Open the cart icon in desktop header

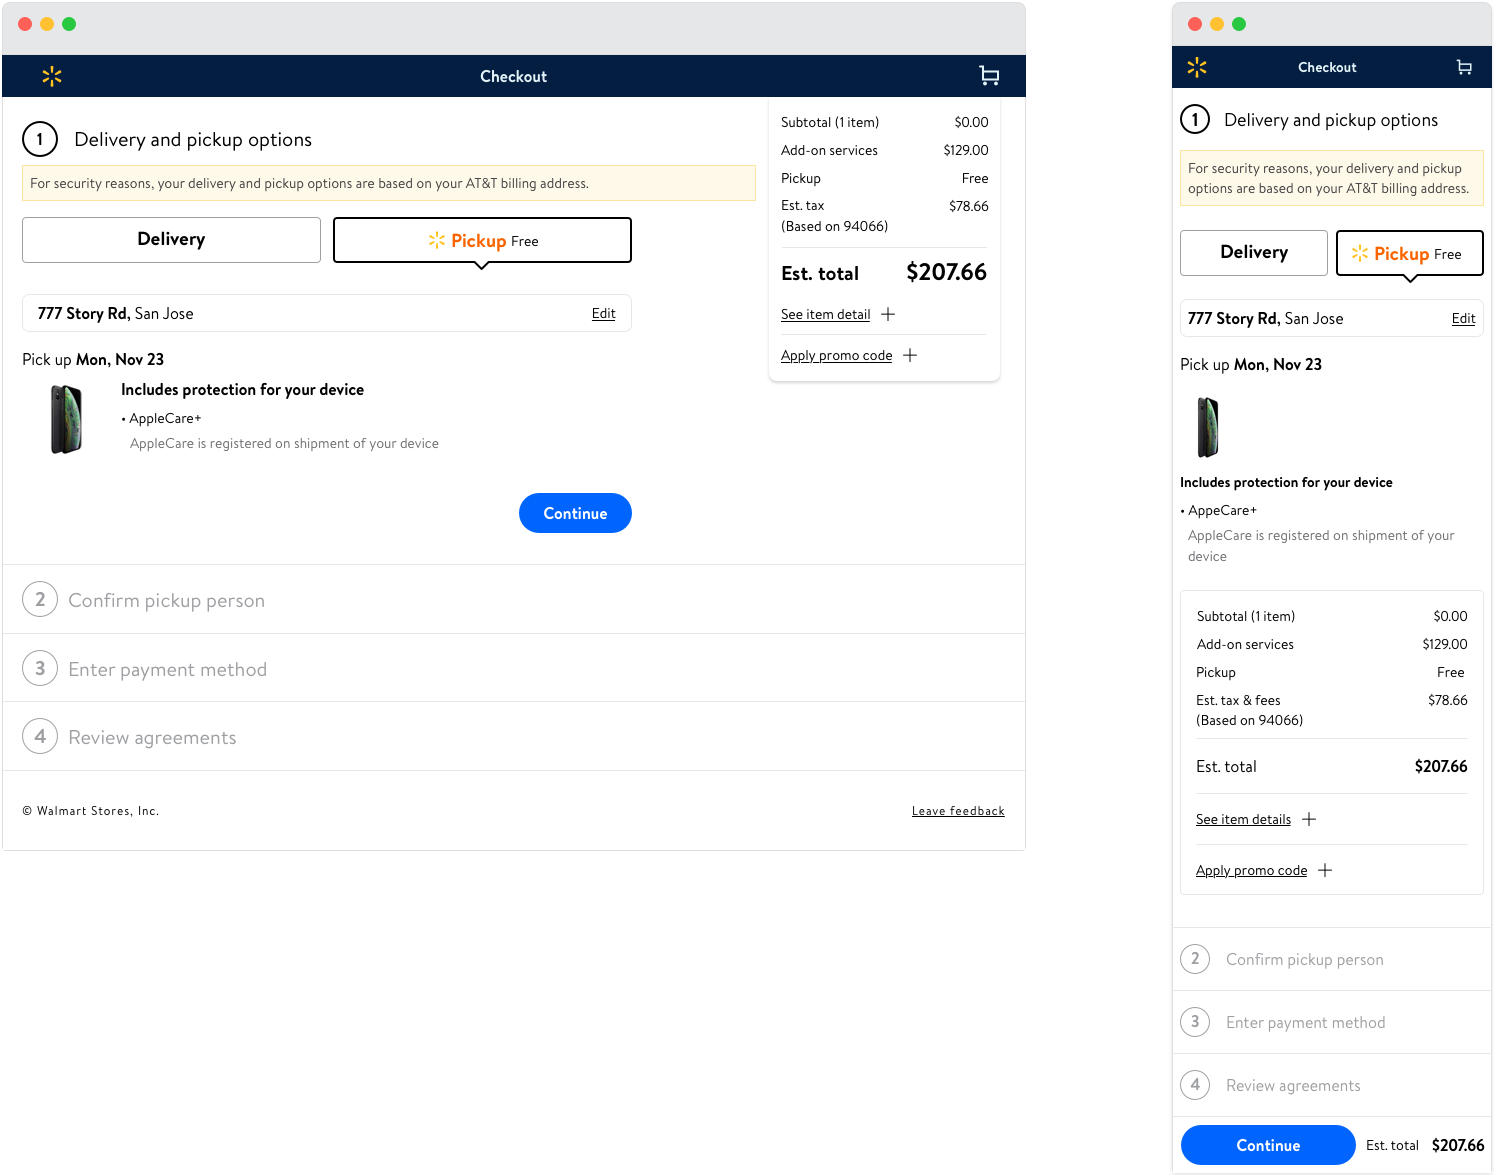point(989,76)
